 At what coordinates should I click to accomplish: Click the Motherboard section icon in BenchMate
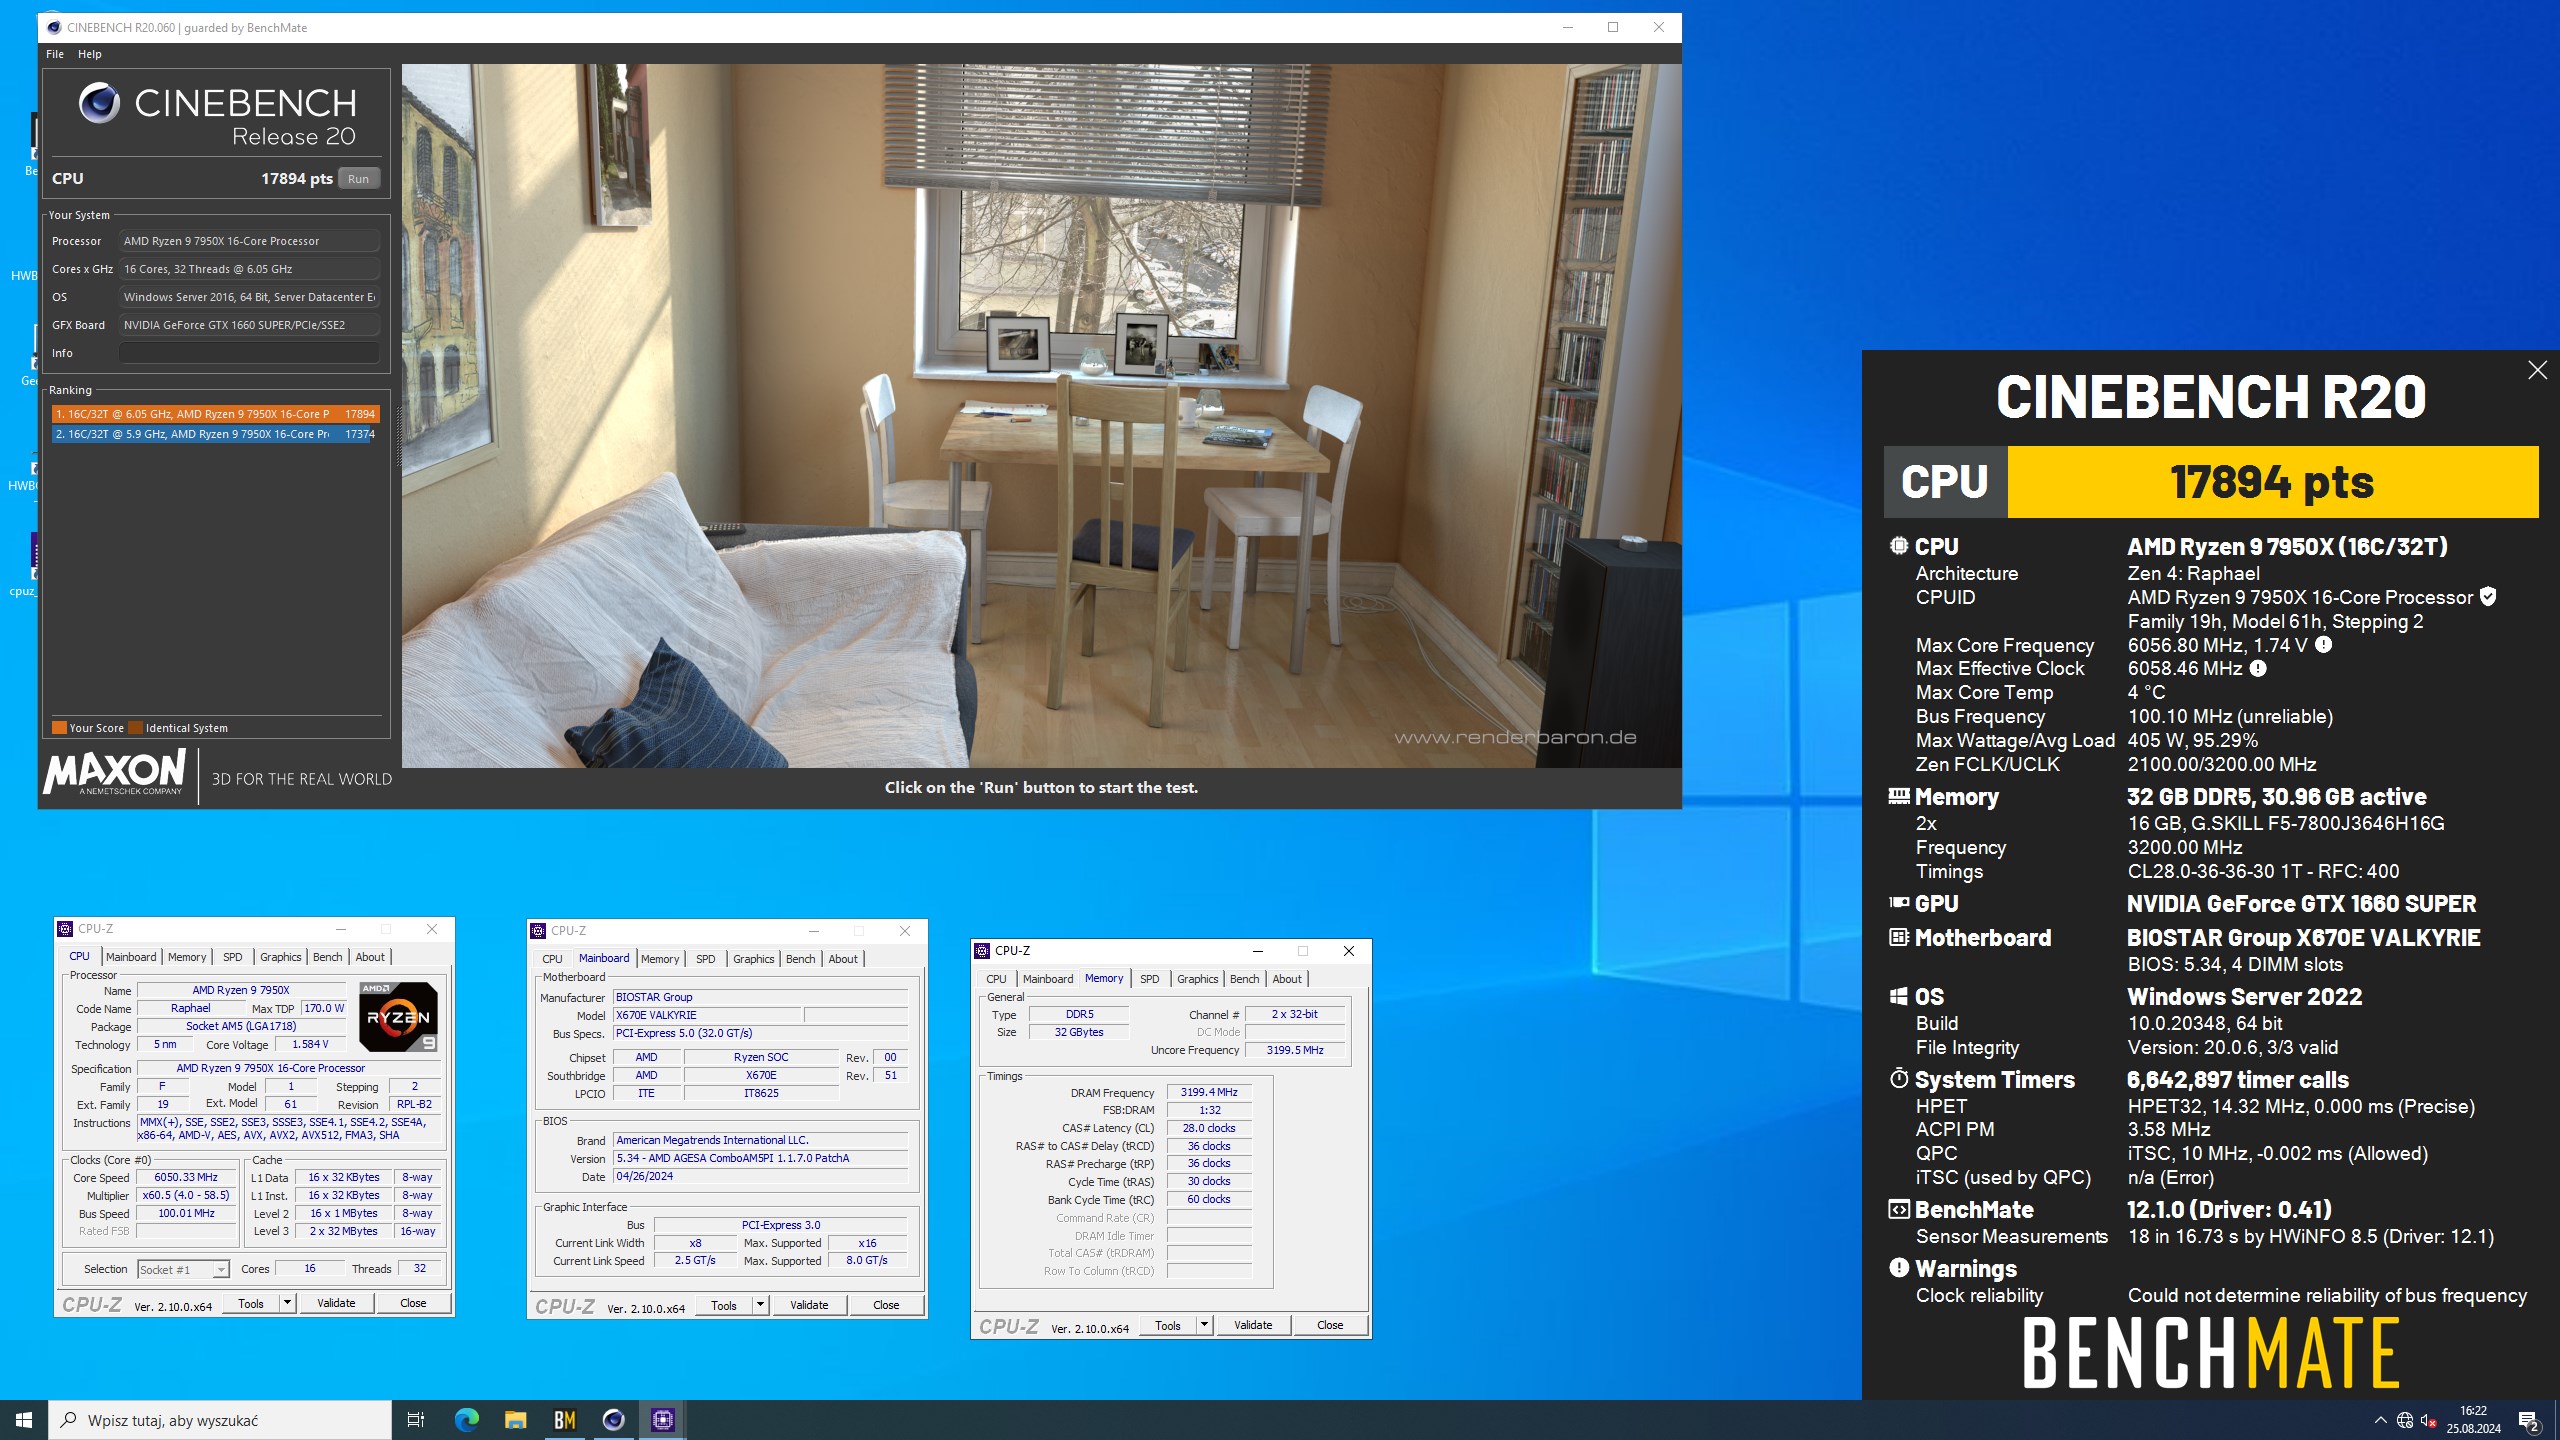(x=1899, y=937)
